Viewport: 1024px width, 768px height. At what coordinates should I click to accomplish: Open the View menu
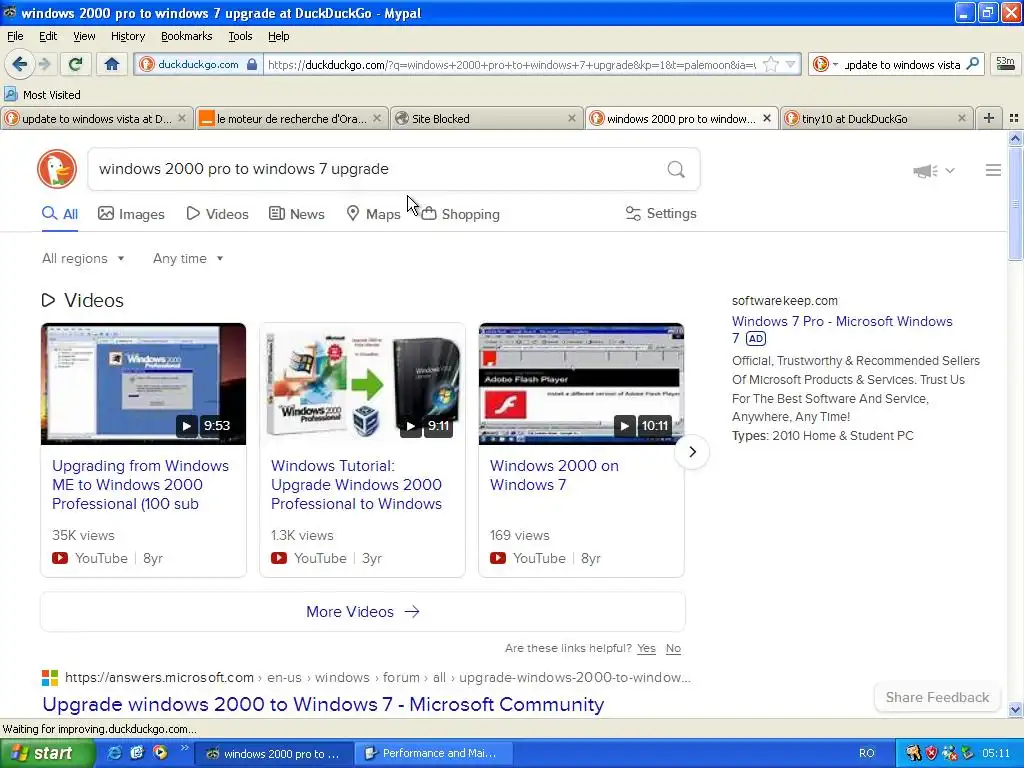pyautogui.click(x=84, y=36)
